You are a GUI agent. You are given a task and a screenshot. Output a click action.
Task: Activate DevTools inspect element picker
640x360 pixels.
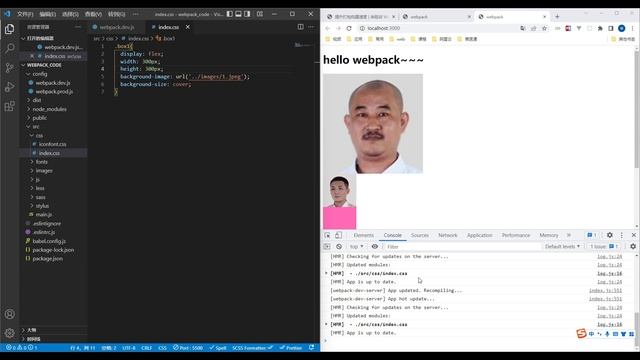click(327, 235)
